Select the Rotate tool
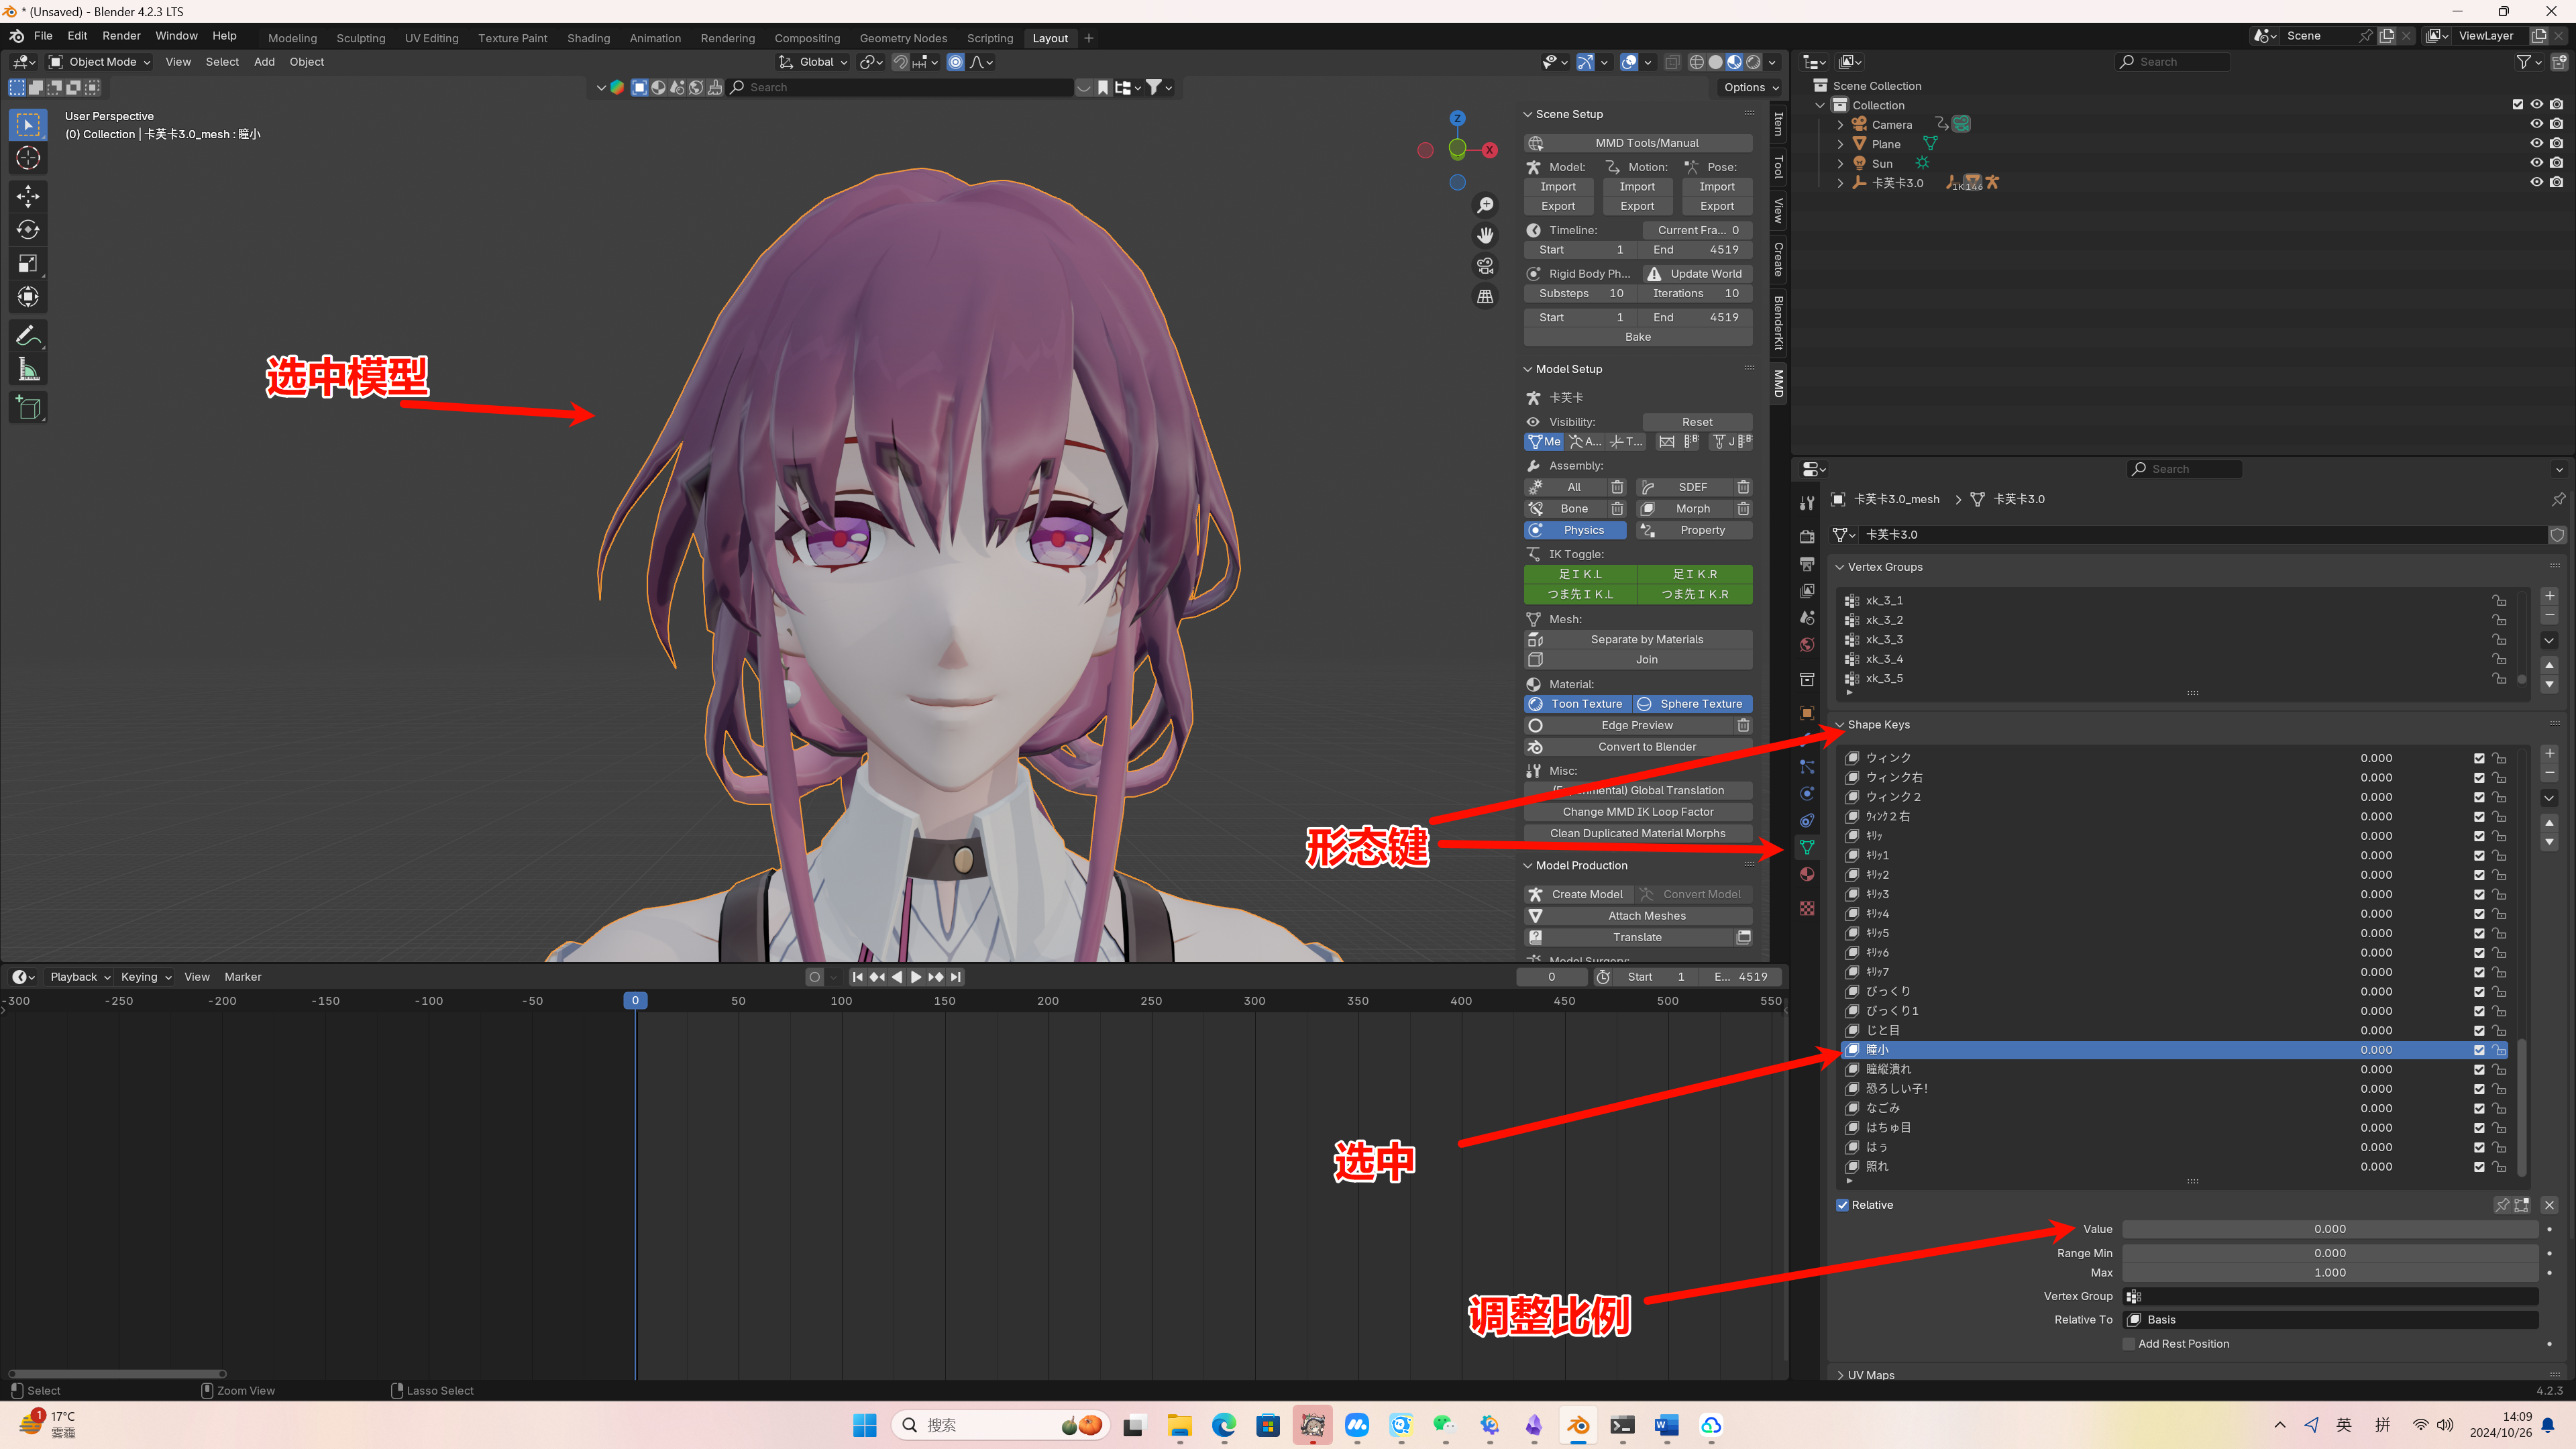Viewport: 2576px width, 1449px height. pos(28,230)
